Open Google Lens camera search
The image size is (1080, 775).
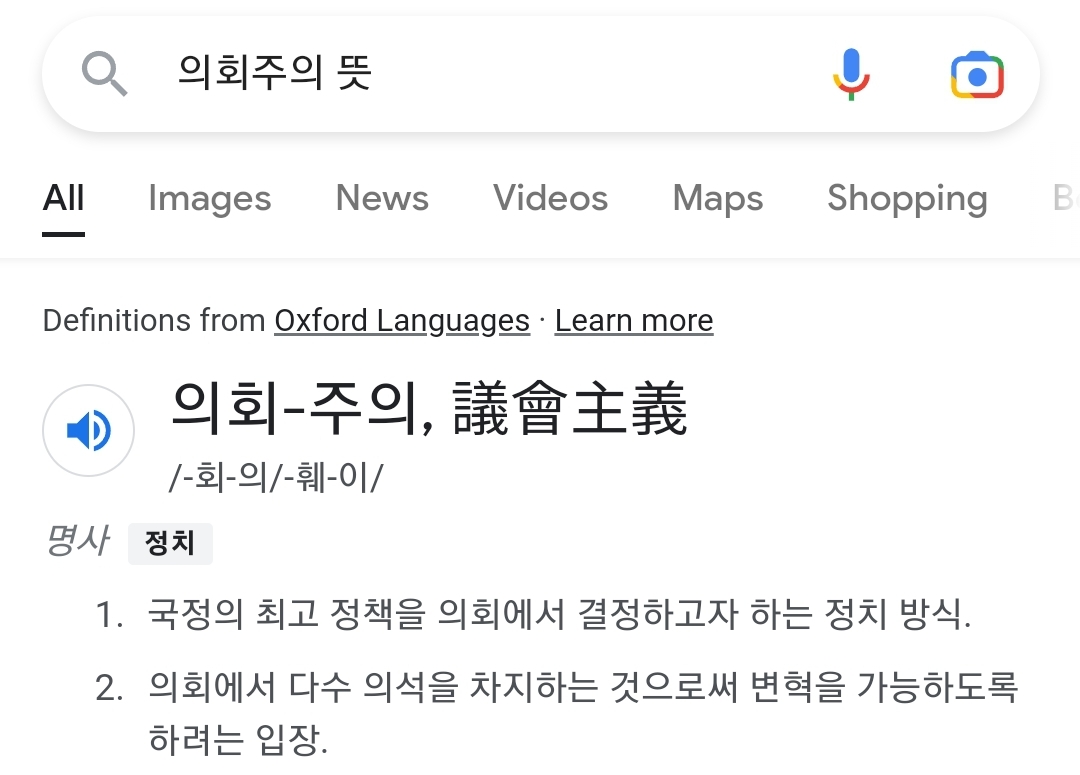coord(977,75)
